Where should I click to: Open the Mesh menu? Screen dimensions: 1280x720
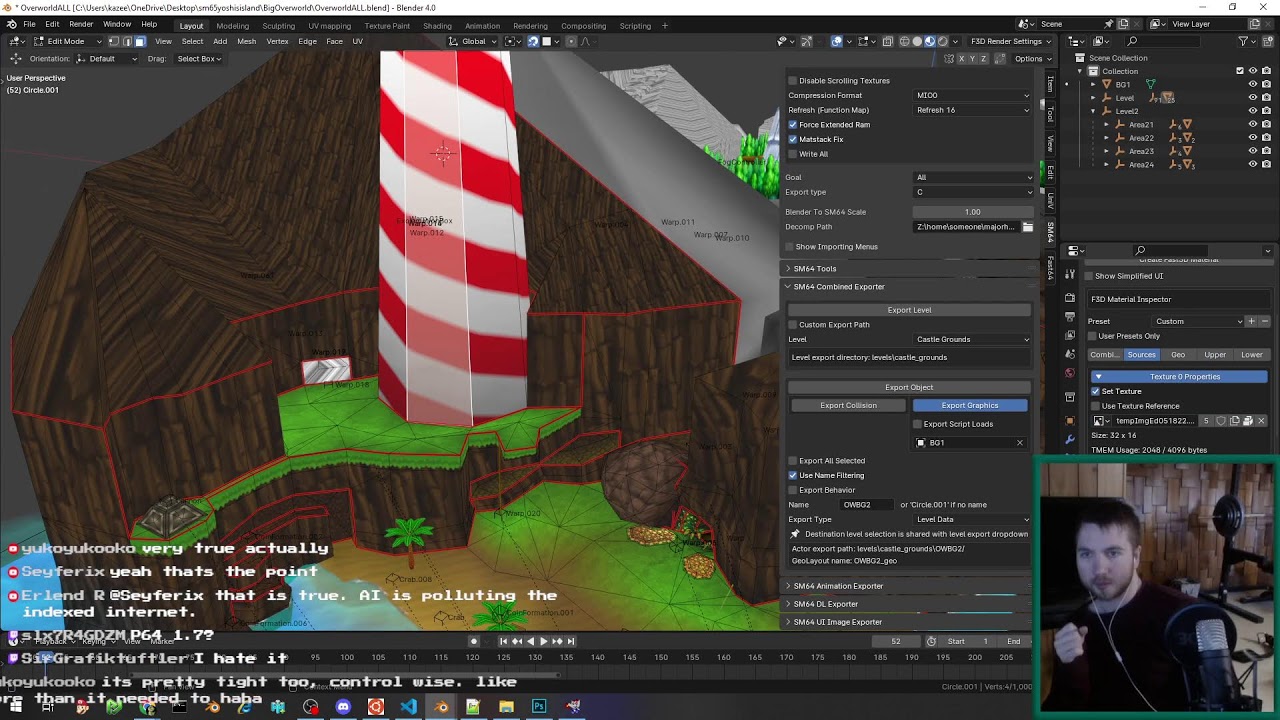tap(246, 41)
